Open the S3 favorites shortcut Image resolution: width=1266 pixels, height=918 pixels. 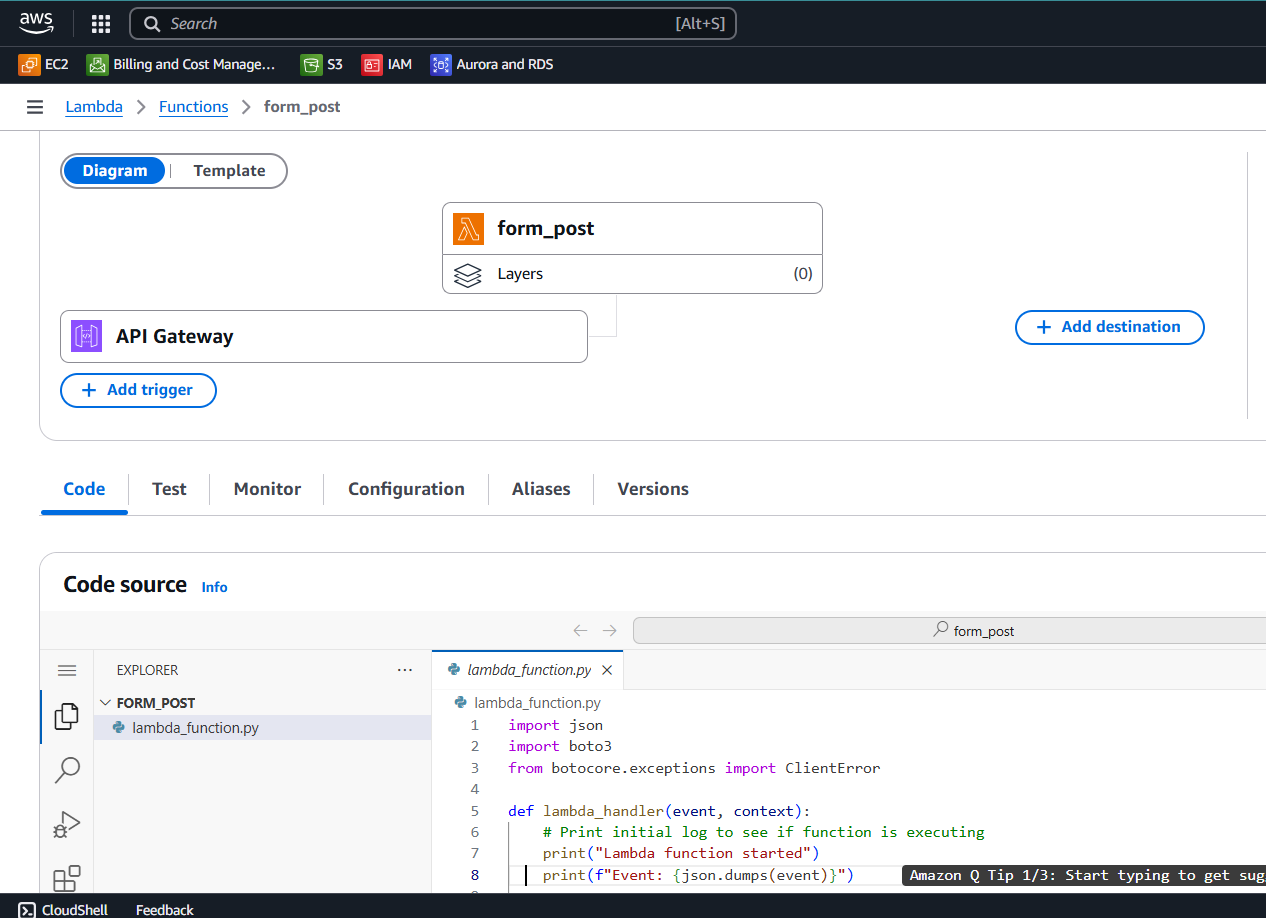tap(322, 64)
